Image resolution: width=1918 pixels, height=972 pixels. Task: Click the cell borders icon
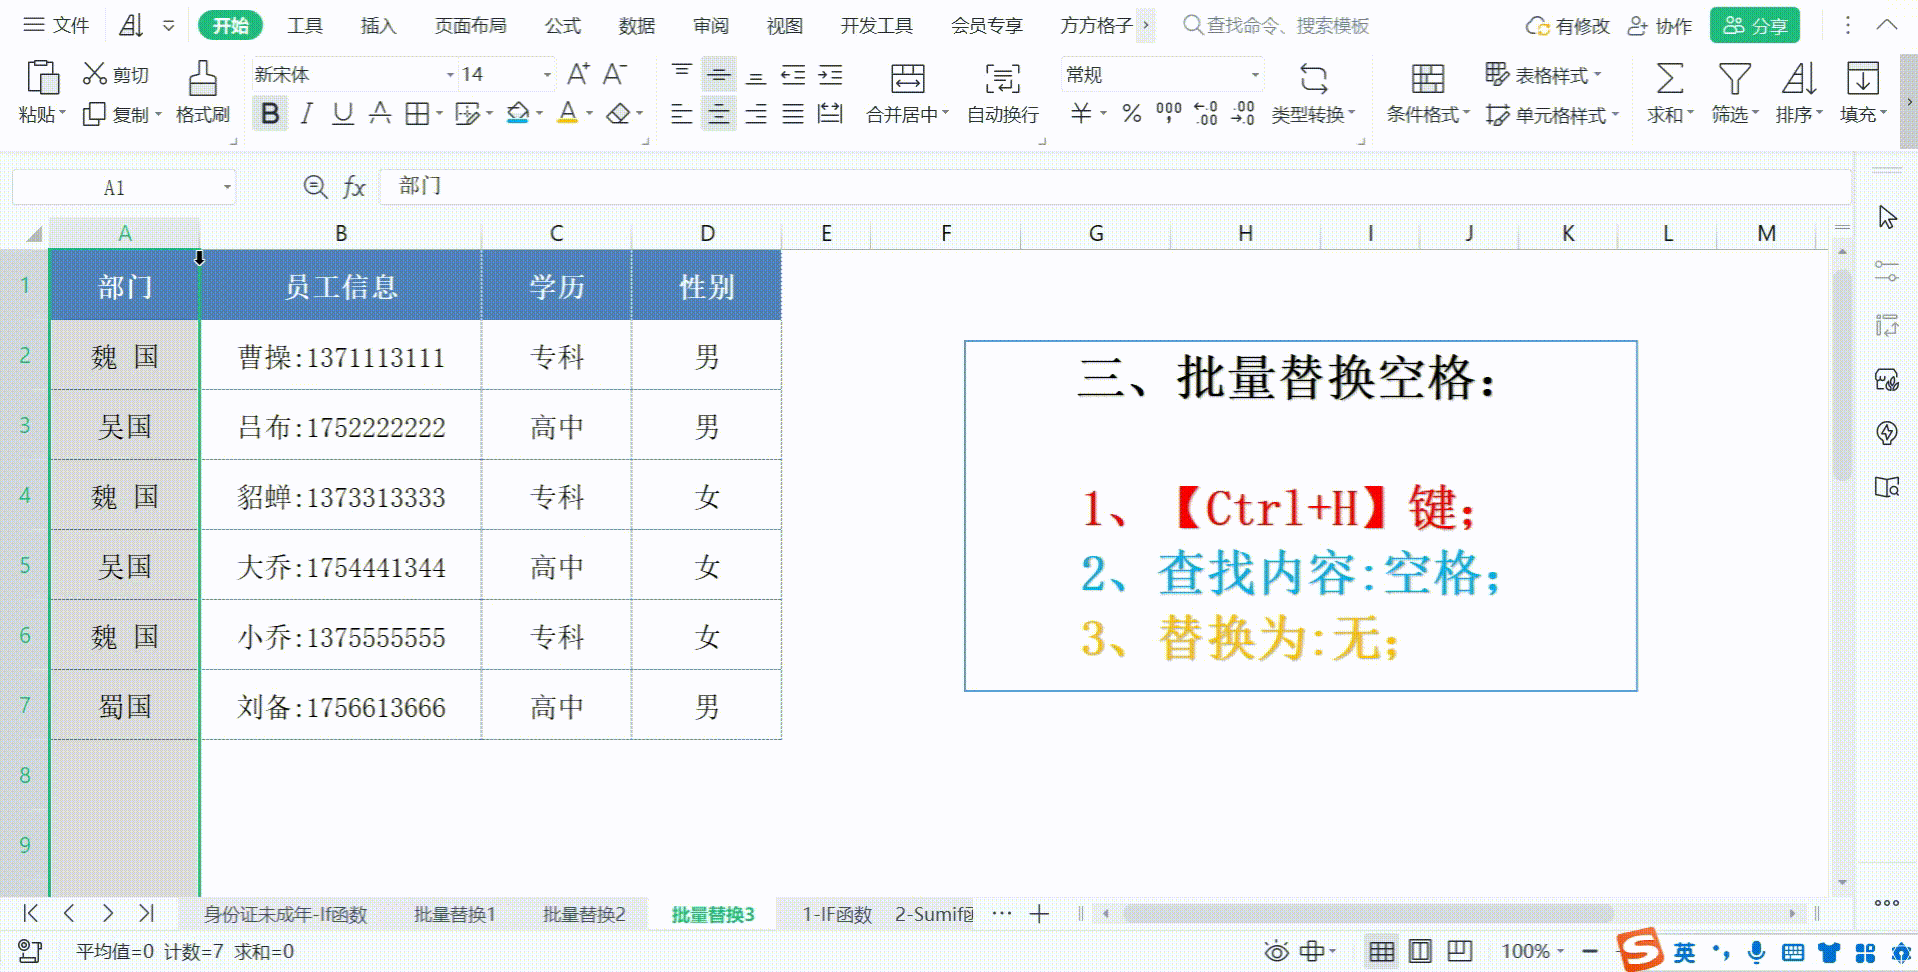coord(417,114)
